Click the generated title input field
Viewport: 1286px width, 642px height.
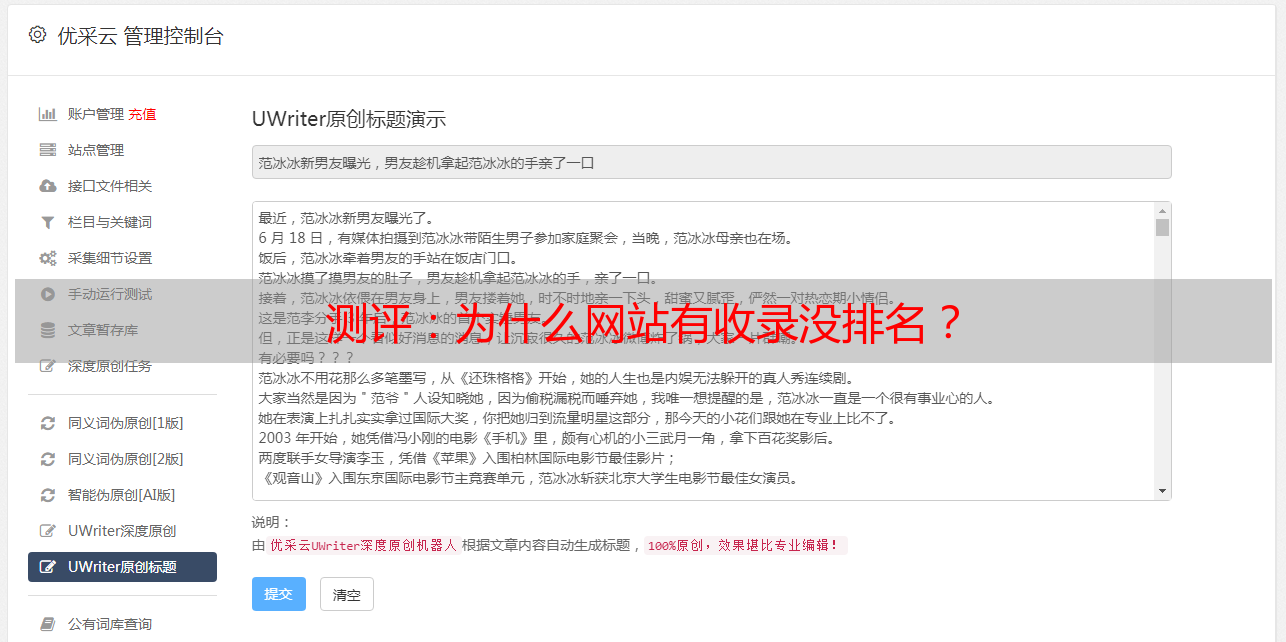(x=711, y=162)
